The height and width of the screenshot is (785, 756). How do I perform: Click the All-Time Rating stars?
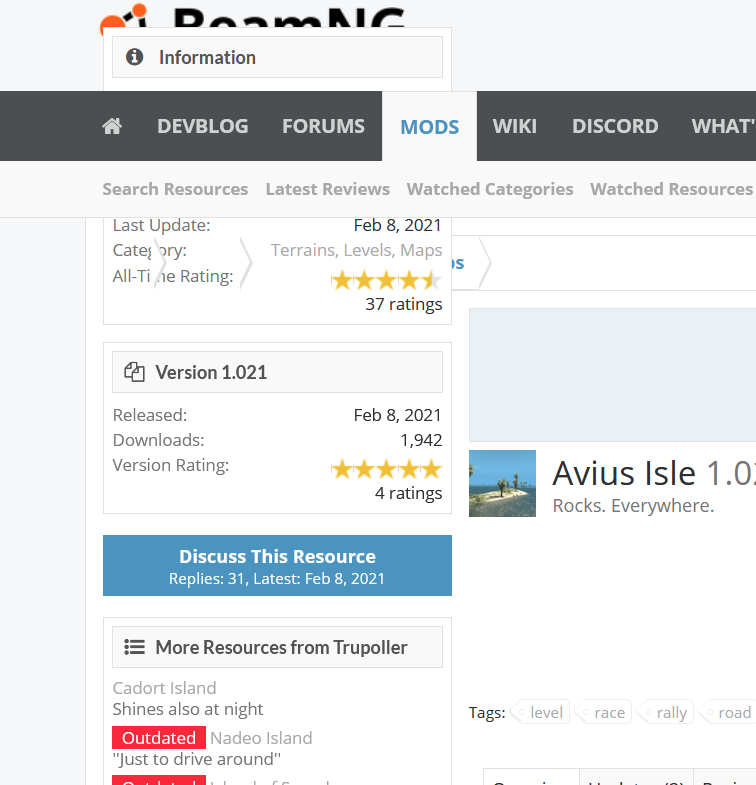click(x=387, y=280)
